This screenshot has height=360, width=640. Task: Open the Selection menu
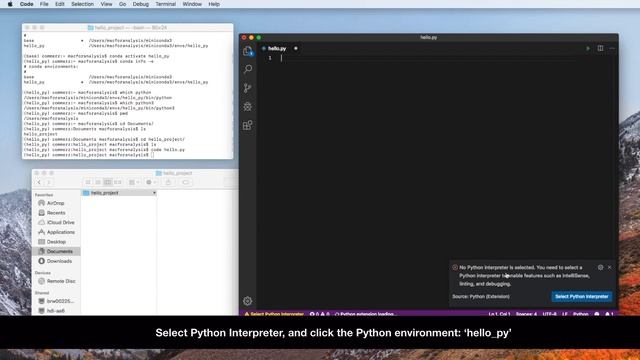[x=82, y=4]
